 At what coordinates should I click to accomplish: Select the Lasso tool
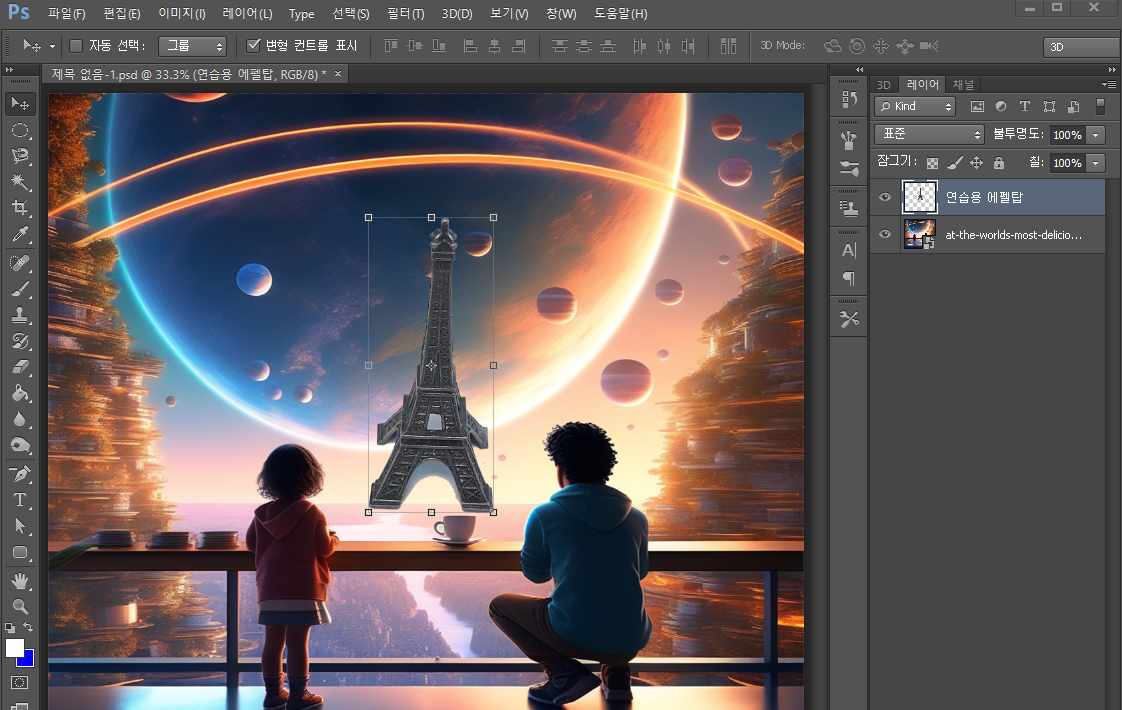click(x=20, y=156)
